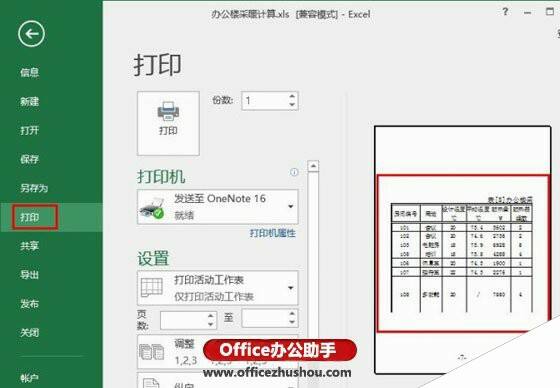Click the printer info icon

[x=294, y=173]
